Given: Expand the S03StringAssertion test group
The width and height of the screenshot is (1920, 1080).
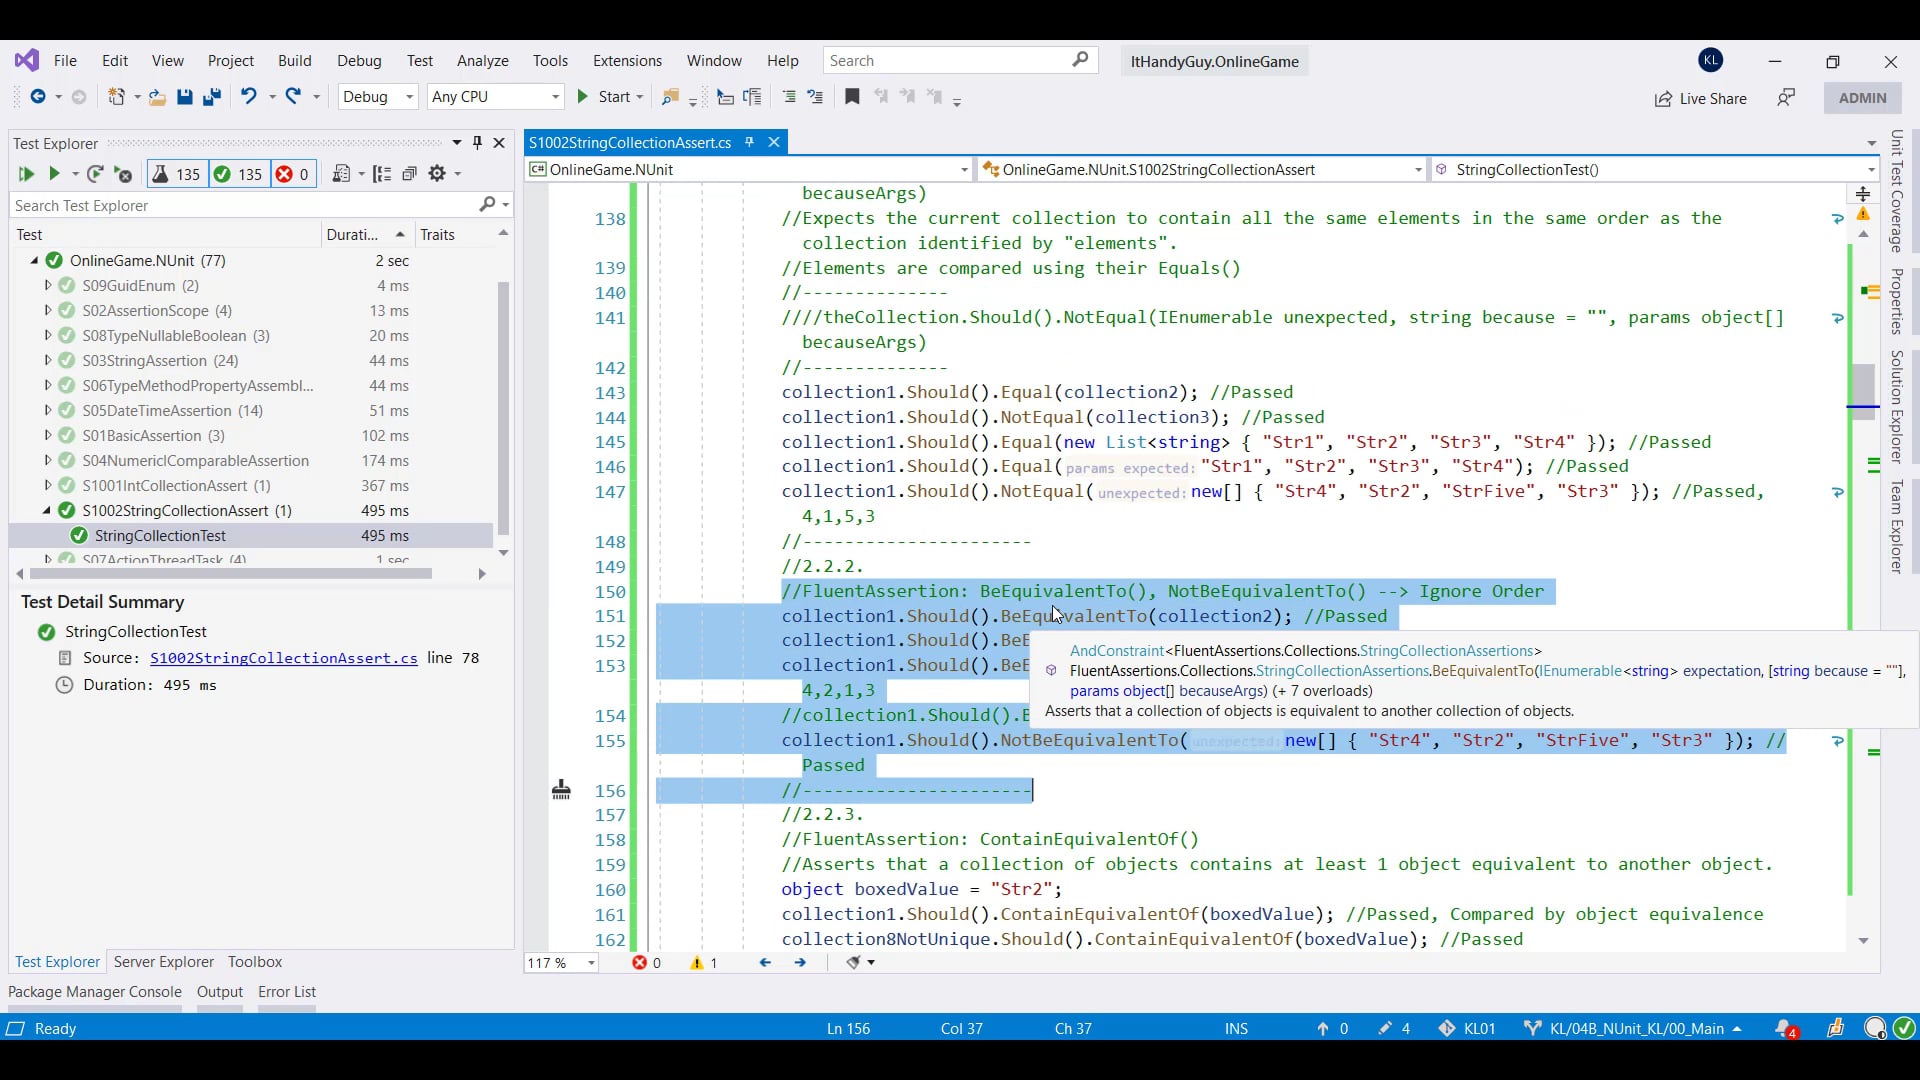Looking at the screenshot, I should pyautogui.click(x=47, y=361).
